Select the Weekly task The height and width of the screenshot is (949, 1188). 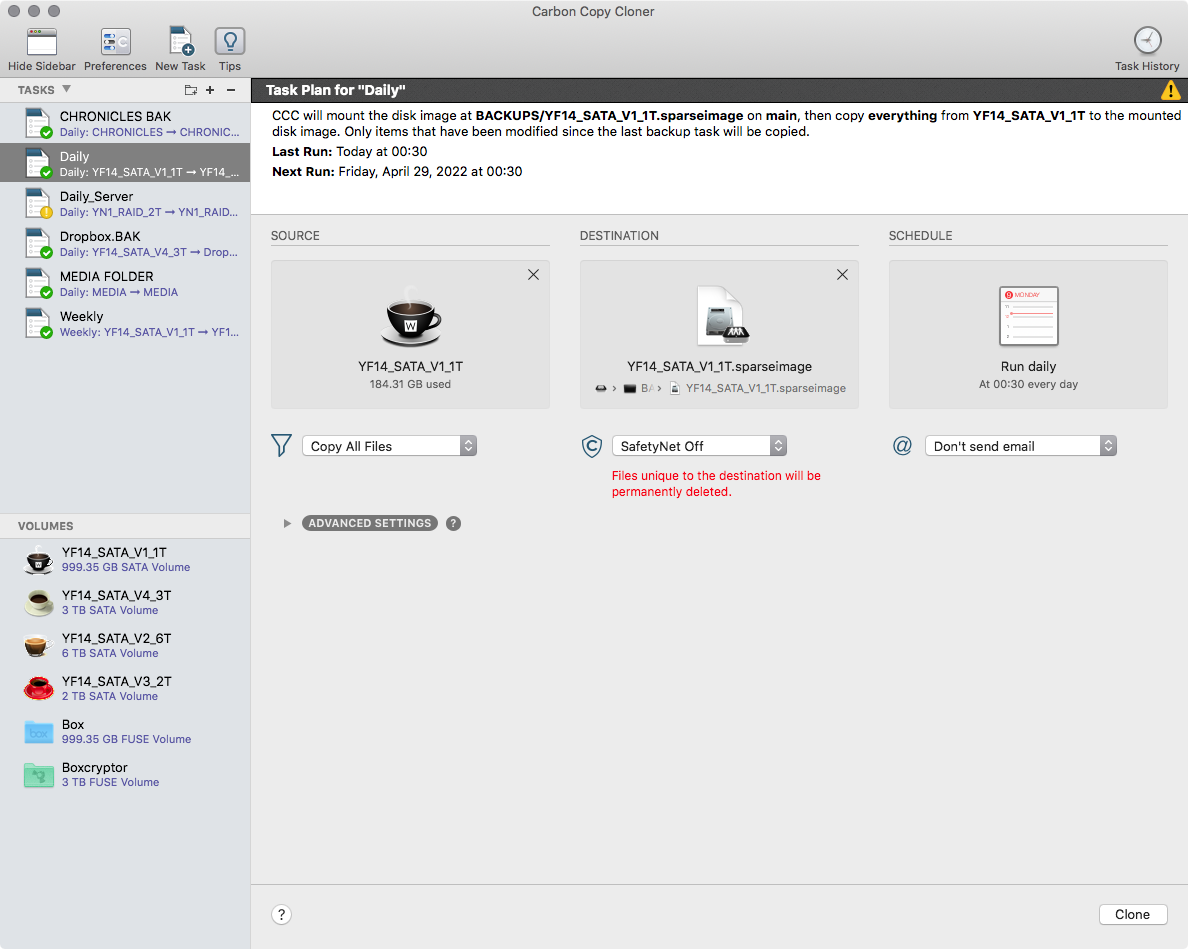click(125, 323)
